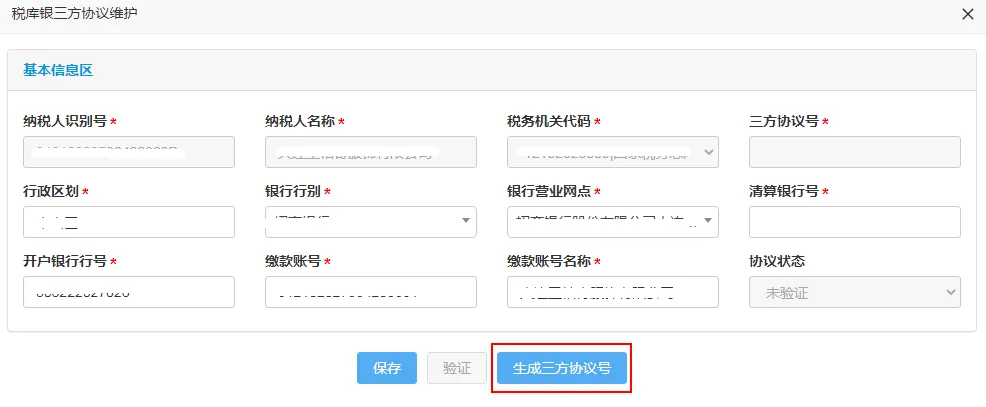This screenshot has width=986, height=407.
Task: Close the 税库银三方协议维护 dialog
Action: 968,14
